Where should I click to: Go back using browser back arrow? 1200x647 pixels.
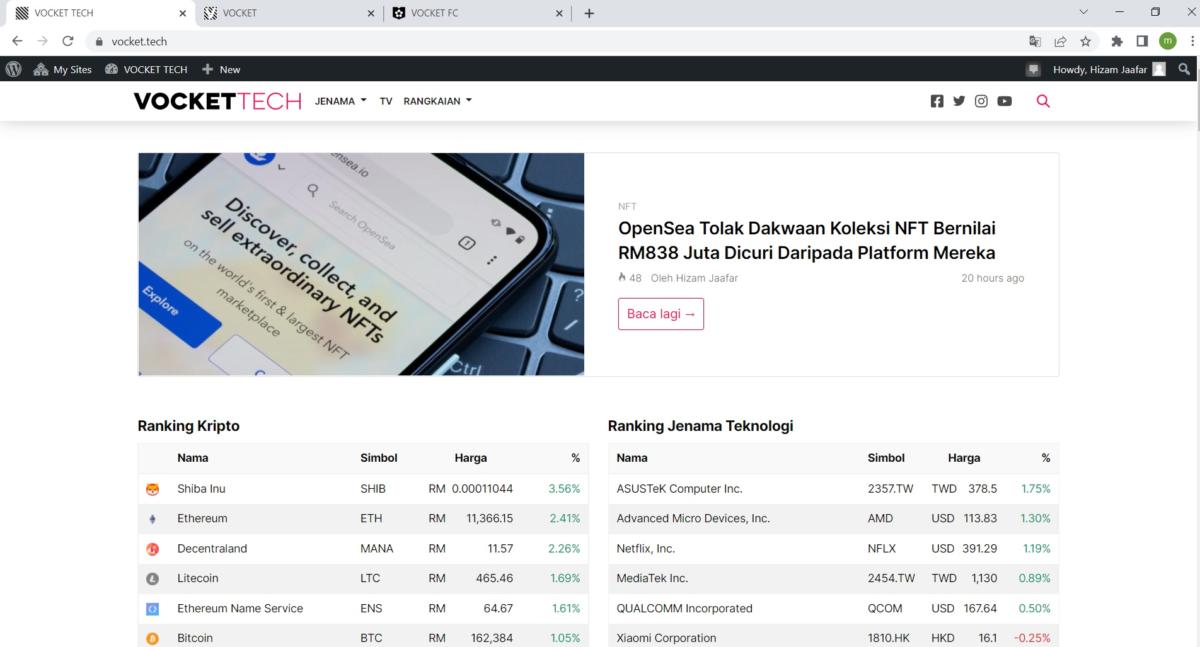[17, 41]
